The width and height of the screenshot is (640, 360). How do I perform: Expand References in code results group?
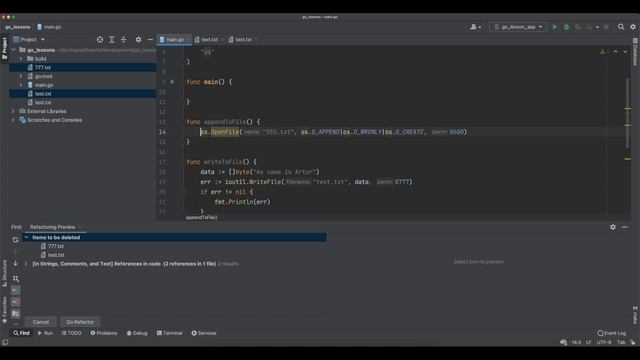pos(27,264)
